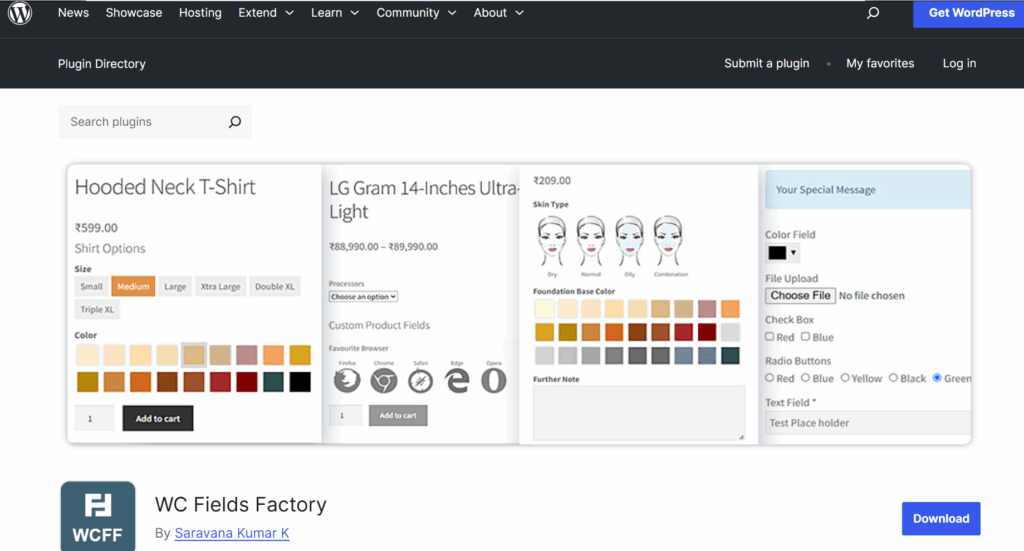Screen dimensions: 1024x551
Task: Check the Blue checkbox under Check Box
Action: point(806,337)
